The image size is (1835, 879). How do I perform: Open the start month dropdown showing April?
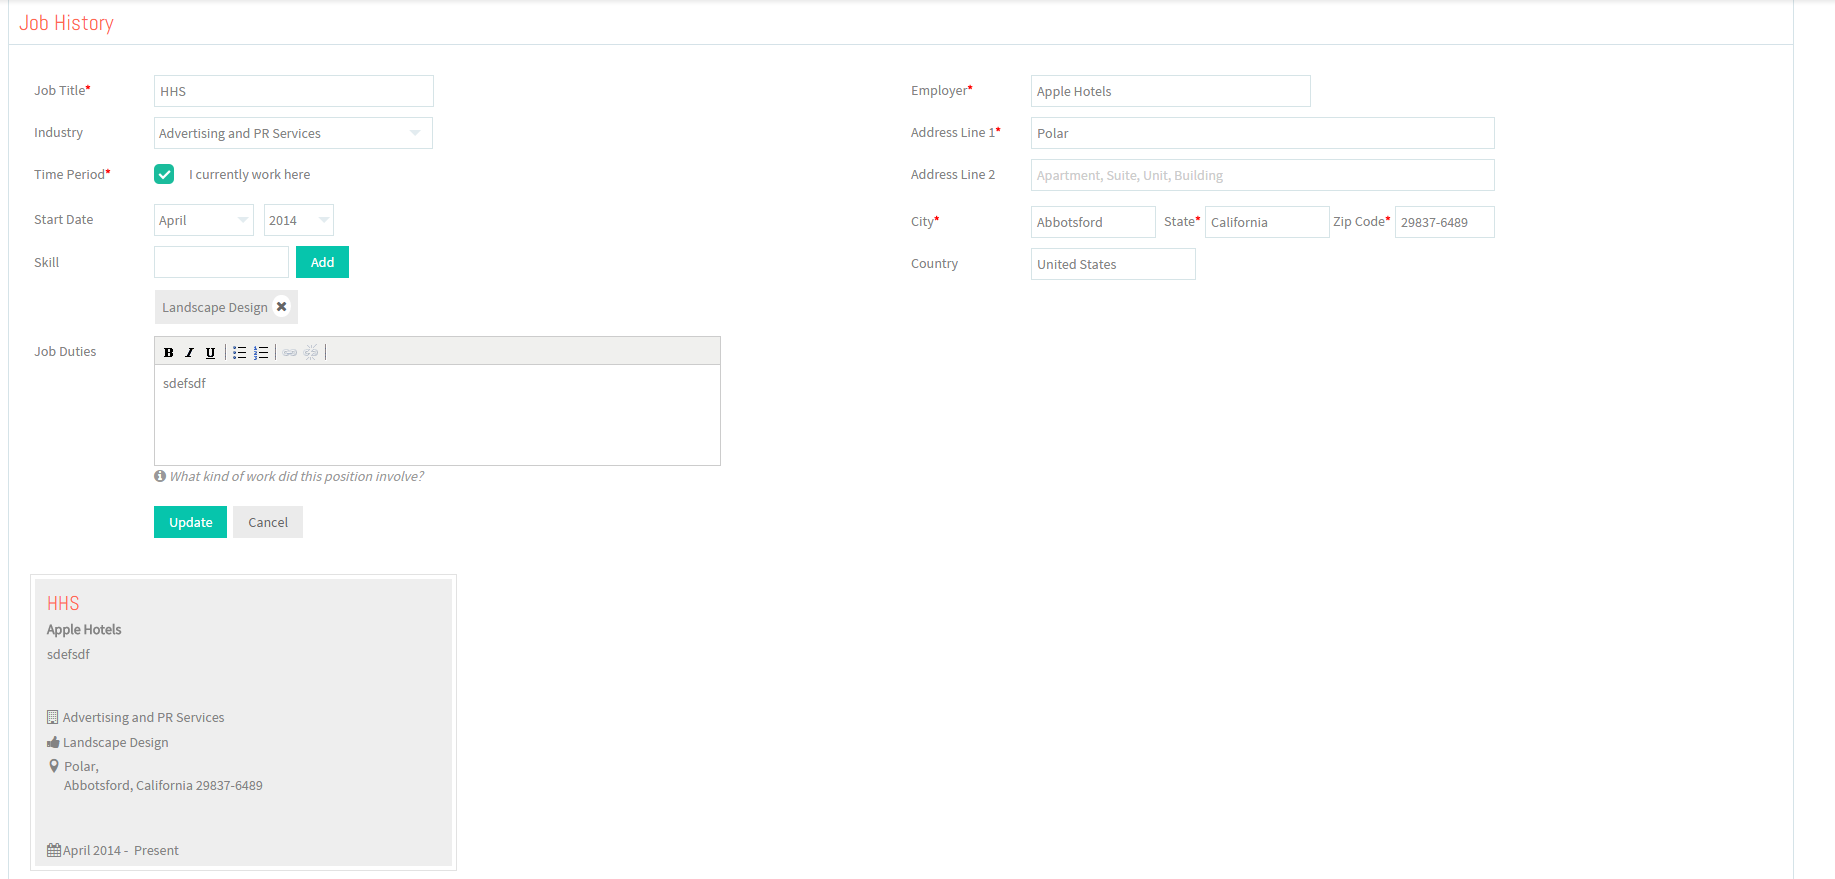[x=204, y=220]
